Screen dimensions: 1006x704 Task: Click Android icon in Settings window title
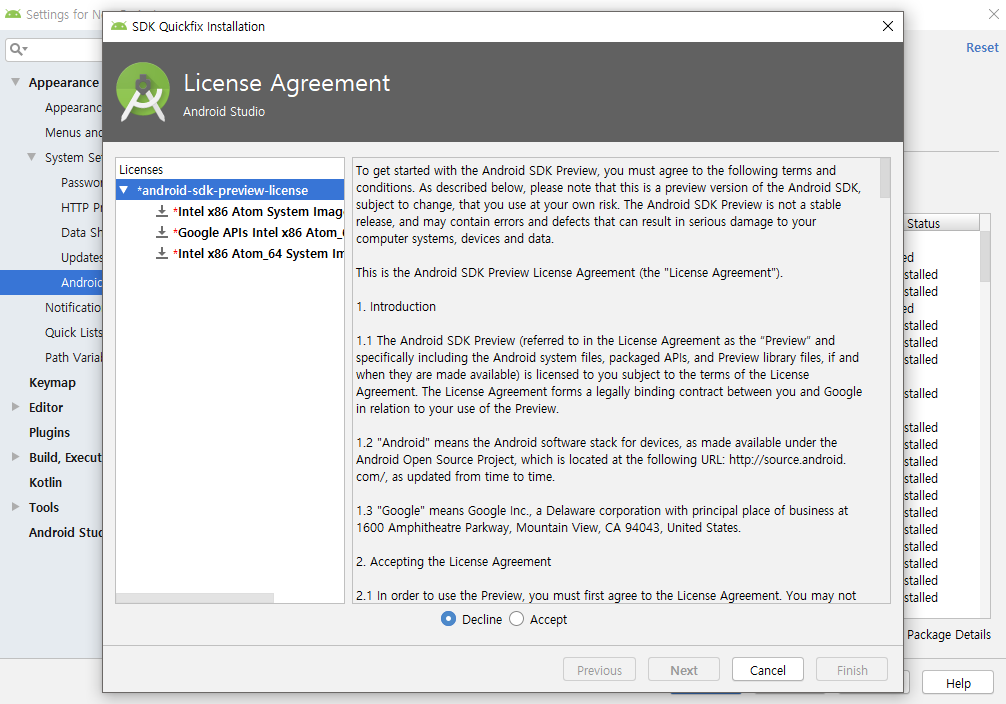coord(13,14)
